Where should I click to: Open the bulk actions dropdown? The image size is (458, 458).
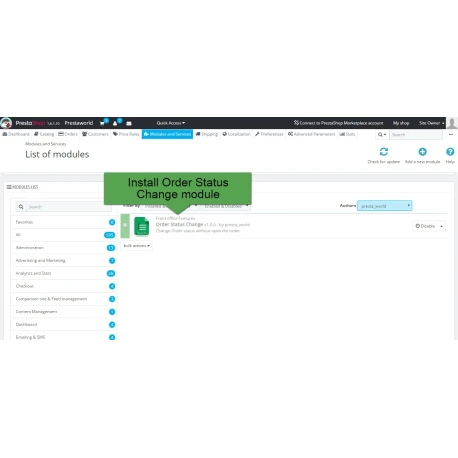pyautogui.click(x=136, y=246)
